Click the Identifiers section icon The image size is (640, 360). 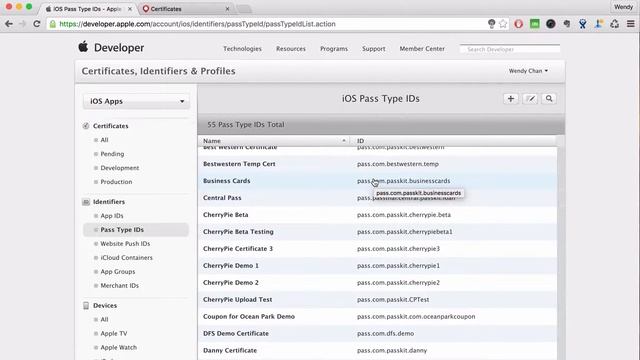click(x=86, y=202)
